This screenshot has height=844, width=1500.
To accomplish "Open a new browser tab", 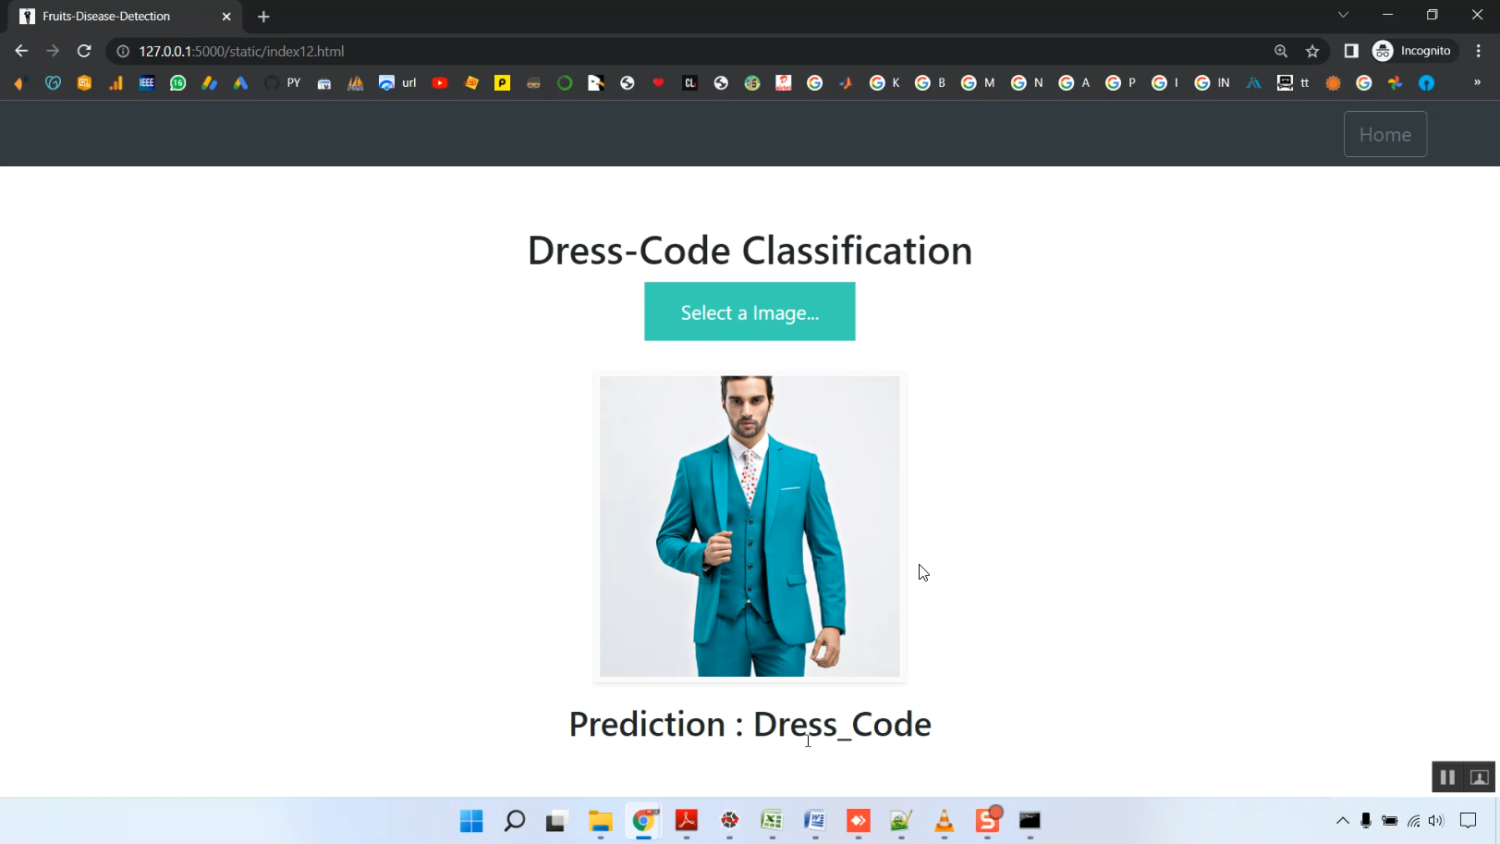I will [x=263, y=16].
